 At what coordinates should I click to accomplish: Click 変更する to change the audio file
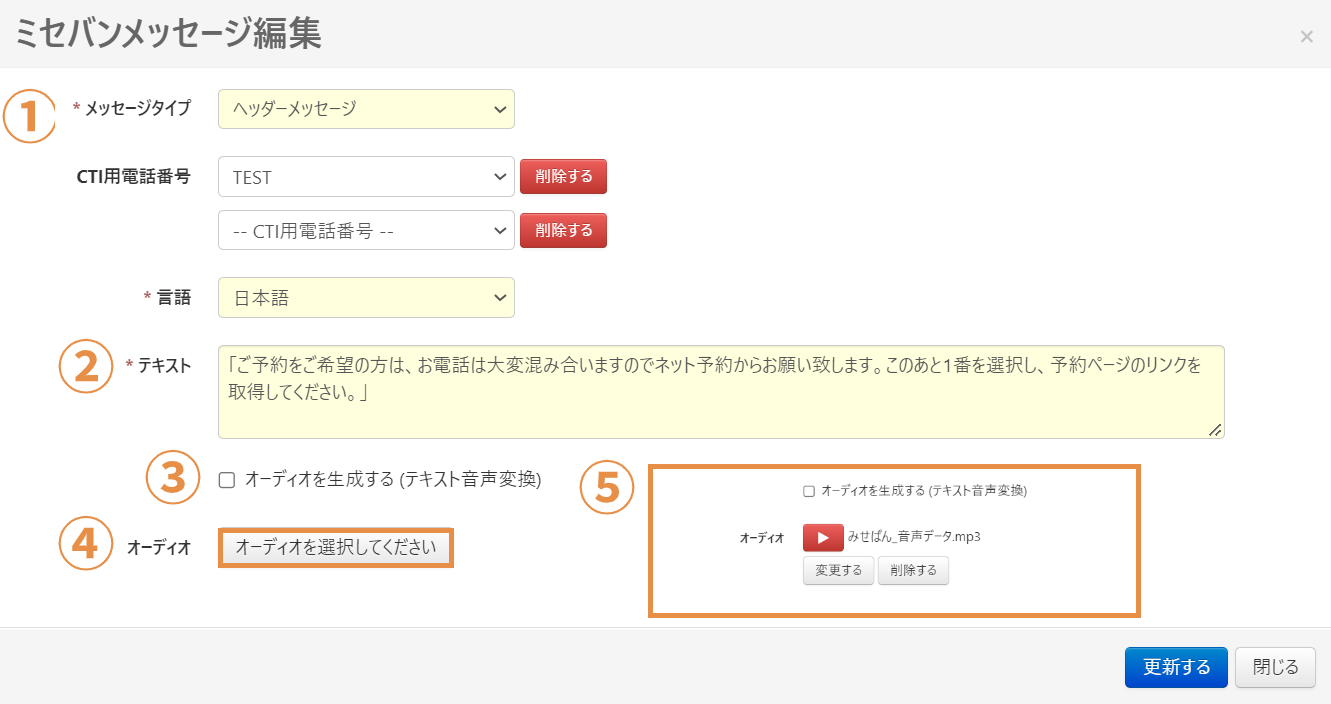pos(838,571)
